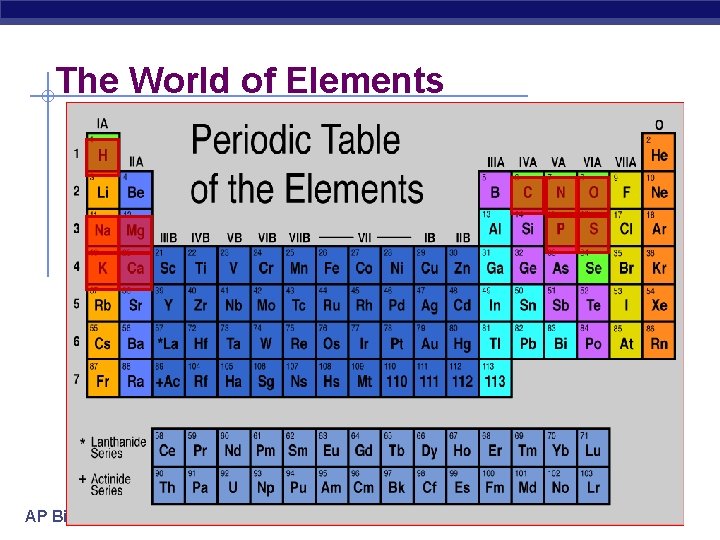Select the Potassium (K) cell

[103, 270]
